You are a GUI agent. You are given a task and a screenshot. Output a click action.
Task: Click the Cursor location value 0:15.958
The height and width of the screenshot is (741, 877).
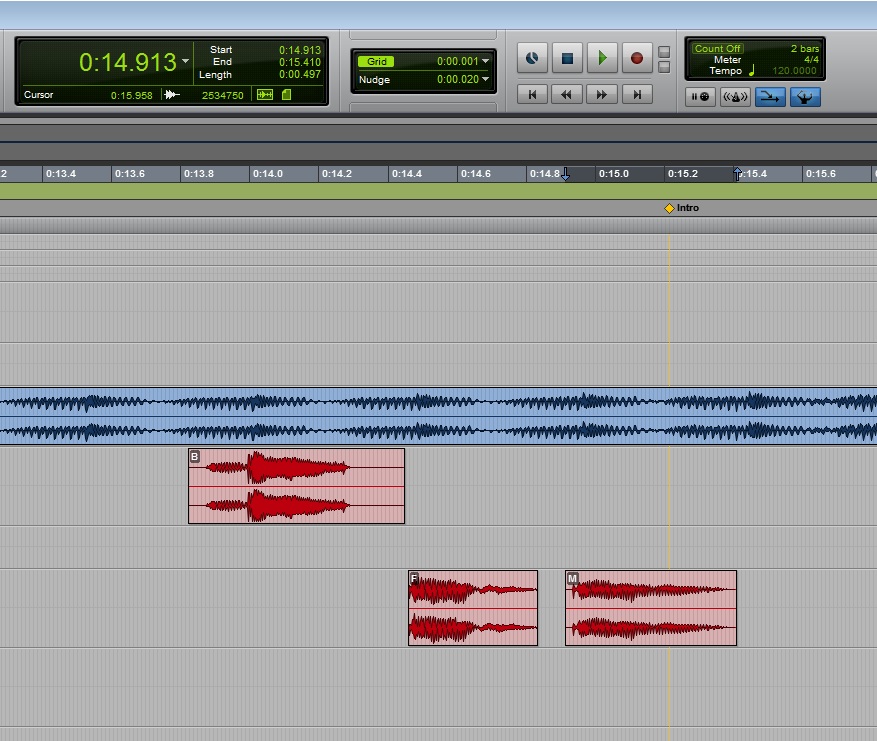tap(131, 95)
